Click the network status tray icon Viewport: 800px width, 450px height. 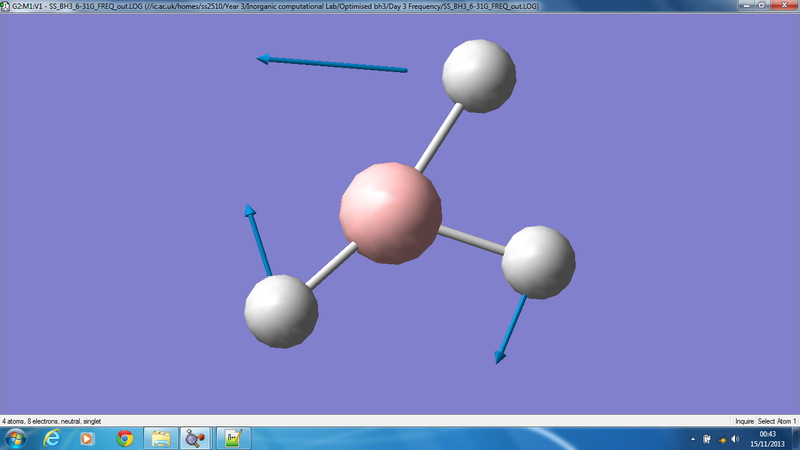click(x=721, y=439)
